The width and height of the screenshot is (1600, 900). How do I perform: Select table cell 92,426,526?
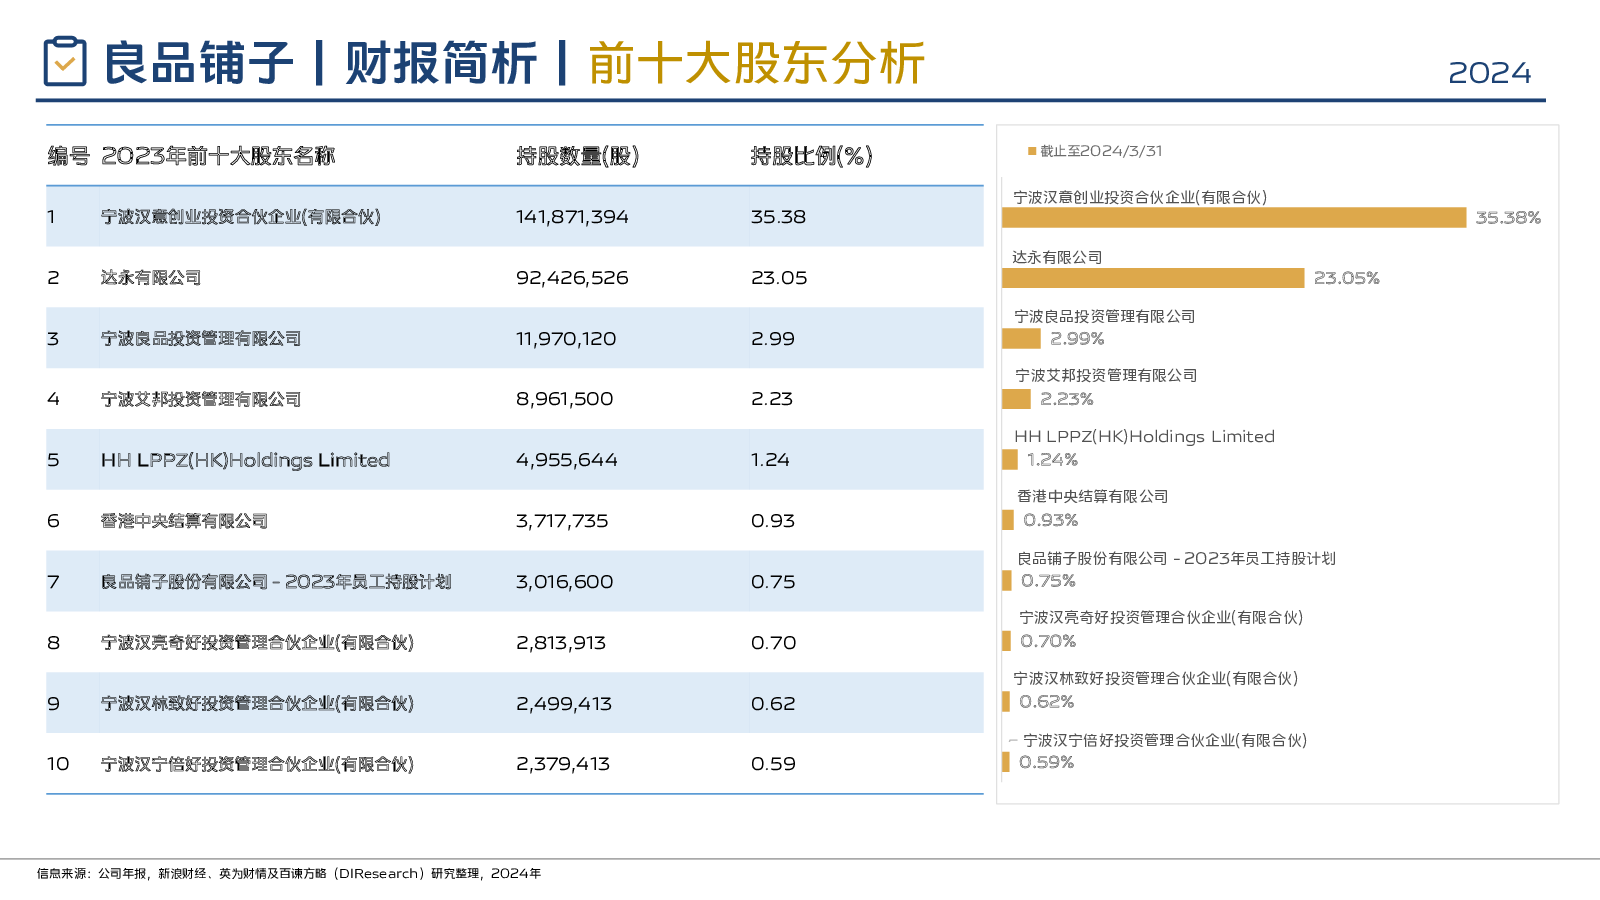click(572, 278)
